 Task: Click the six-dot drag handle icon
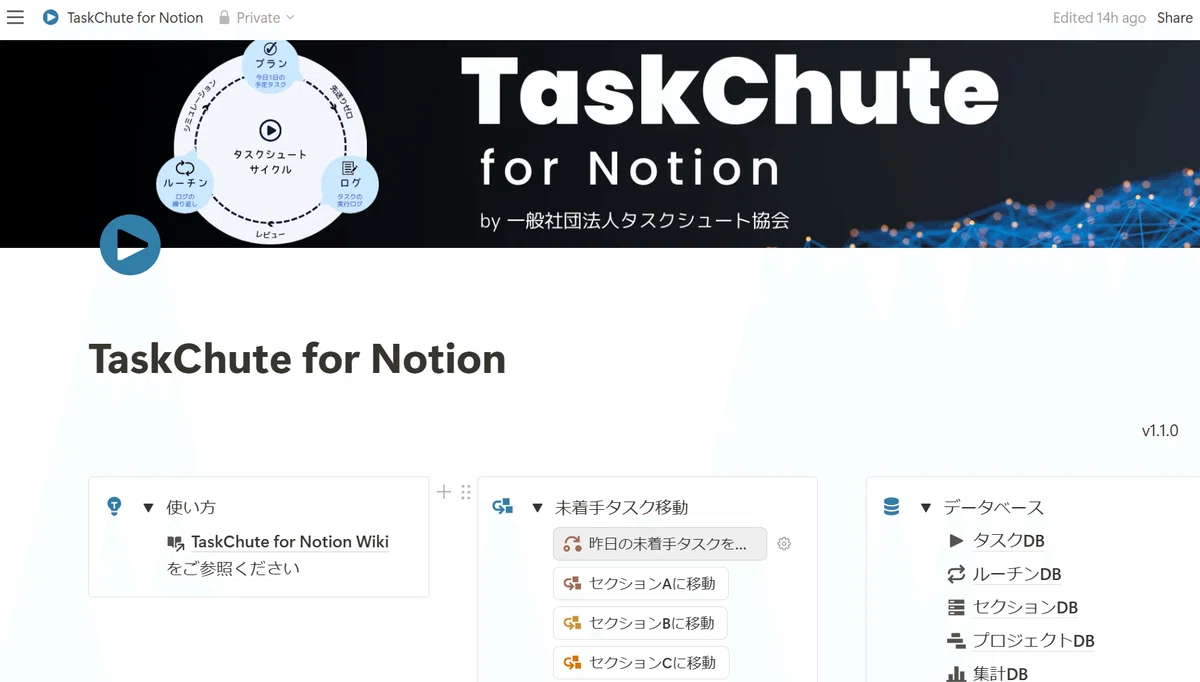tap(466, 491)
